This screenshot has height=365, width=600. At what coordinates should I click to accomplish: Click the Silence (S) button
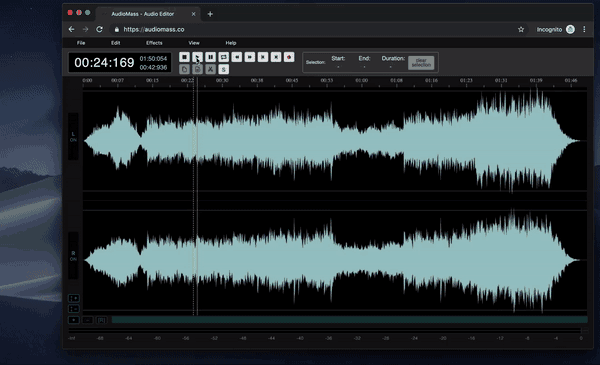(223, 69)
